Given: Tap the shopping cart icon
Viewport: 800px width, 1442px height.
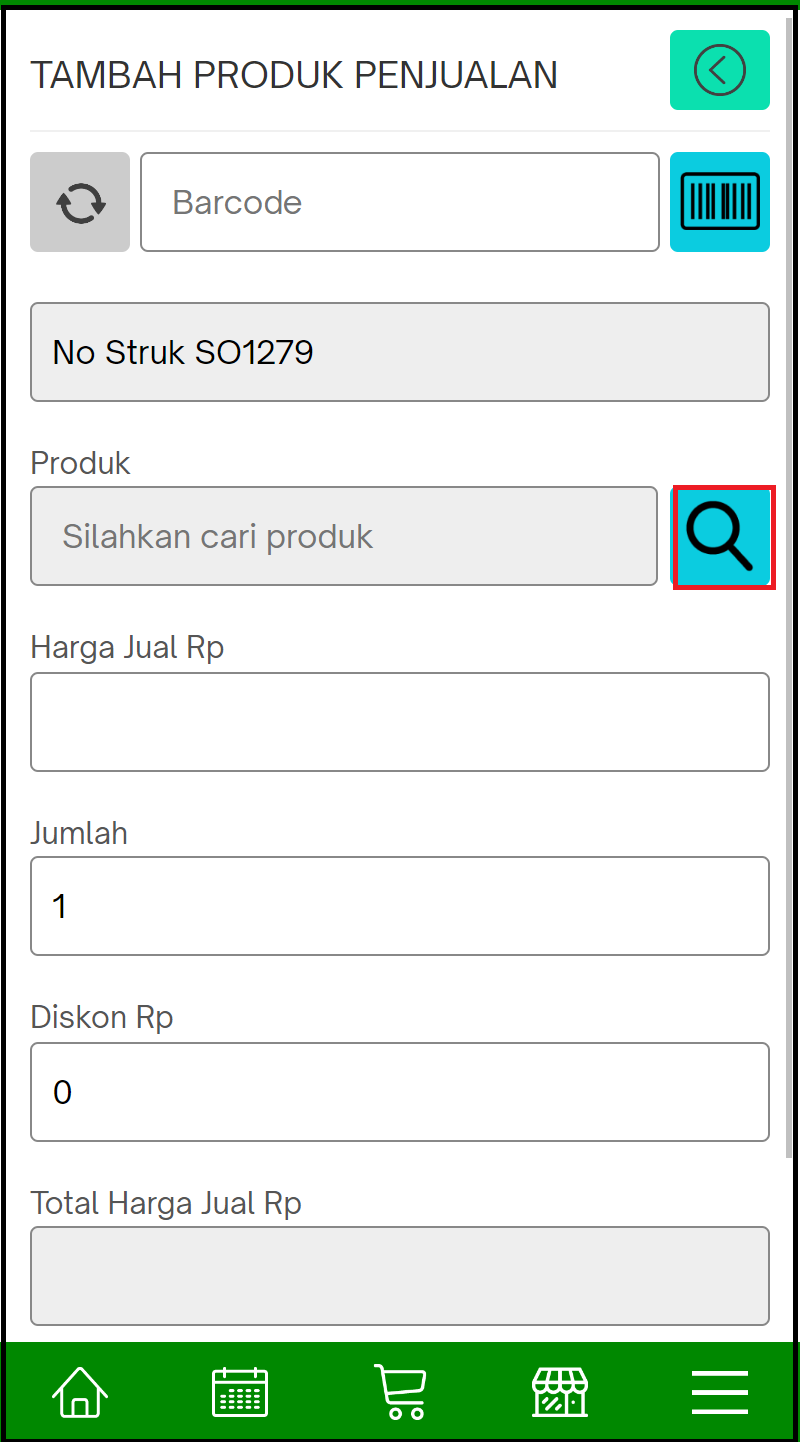Looking at the screenshot, I should (400, 1391).
